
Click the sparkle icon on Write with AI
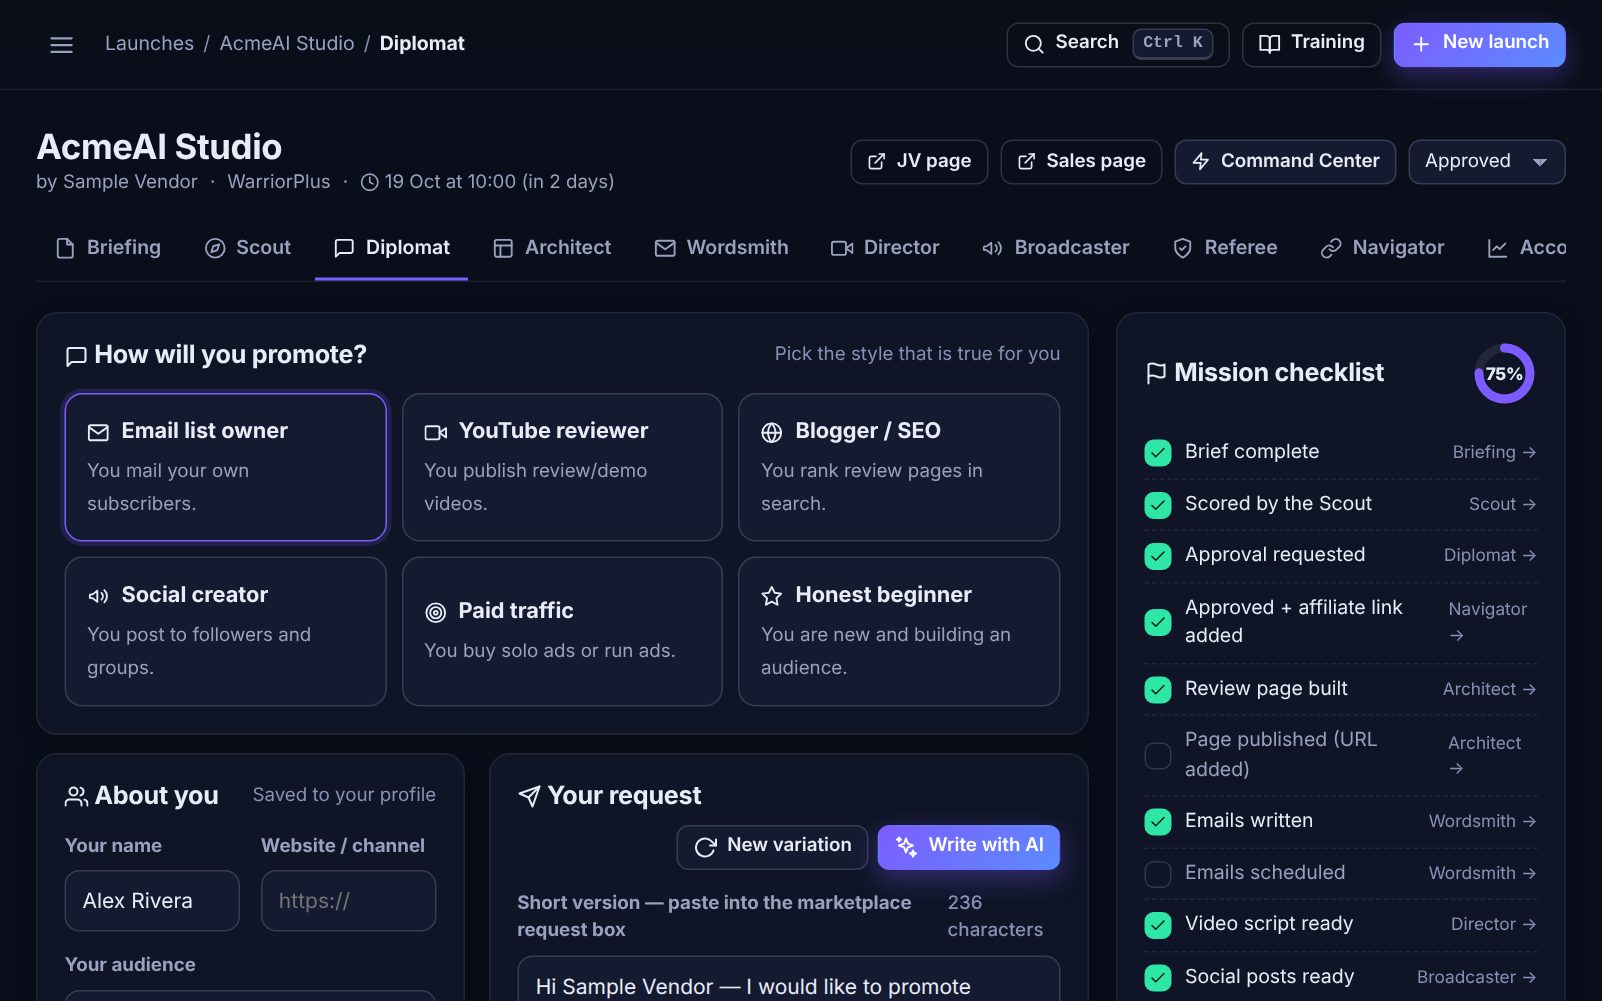click(906, 847)
